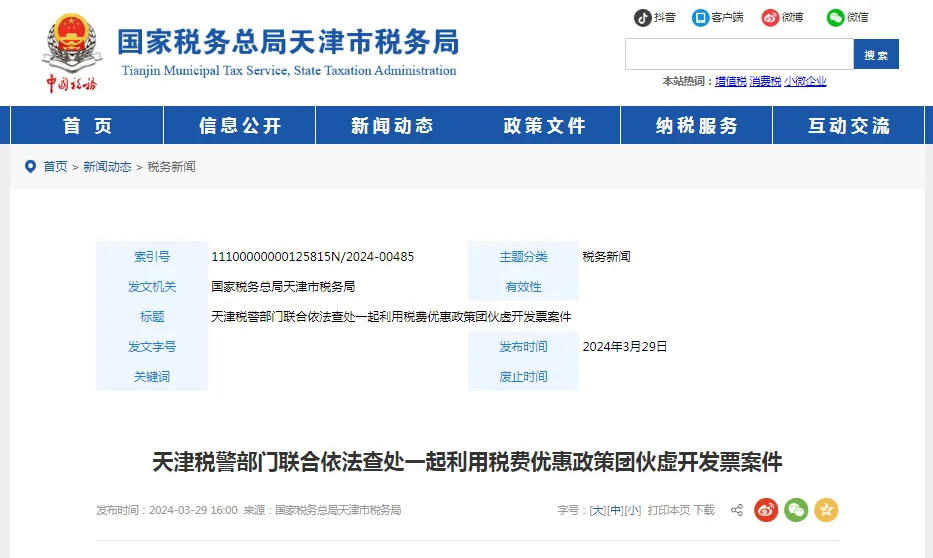Viewport: 933px width, 558px height.
Task: Select publish date 2024年3月29日
Action: click(x=625, y=346)
